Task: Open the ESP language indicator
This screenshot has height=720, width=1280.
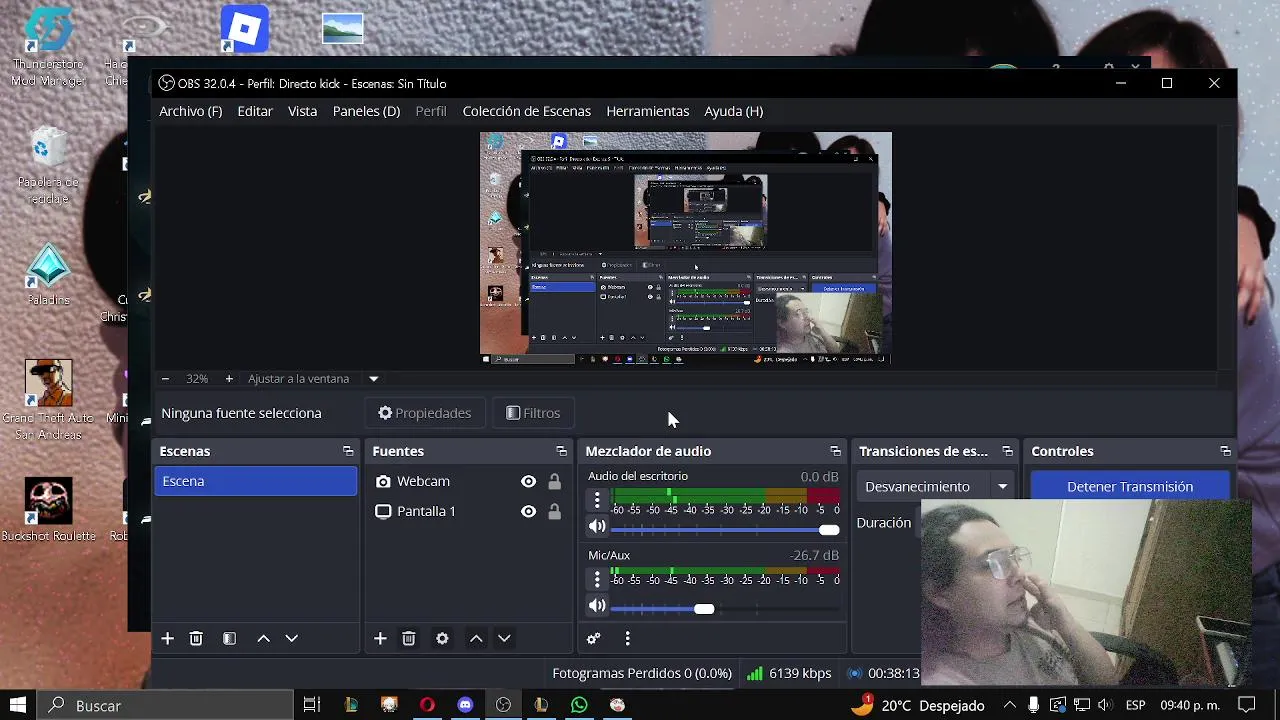Action: [x=1135, y=705]
